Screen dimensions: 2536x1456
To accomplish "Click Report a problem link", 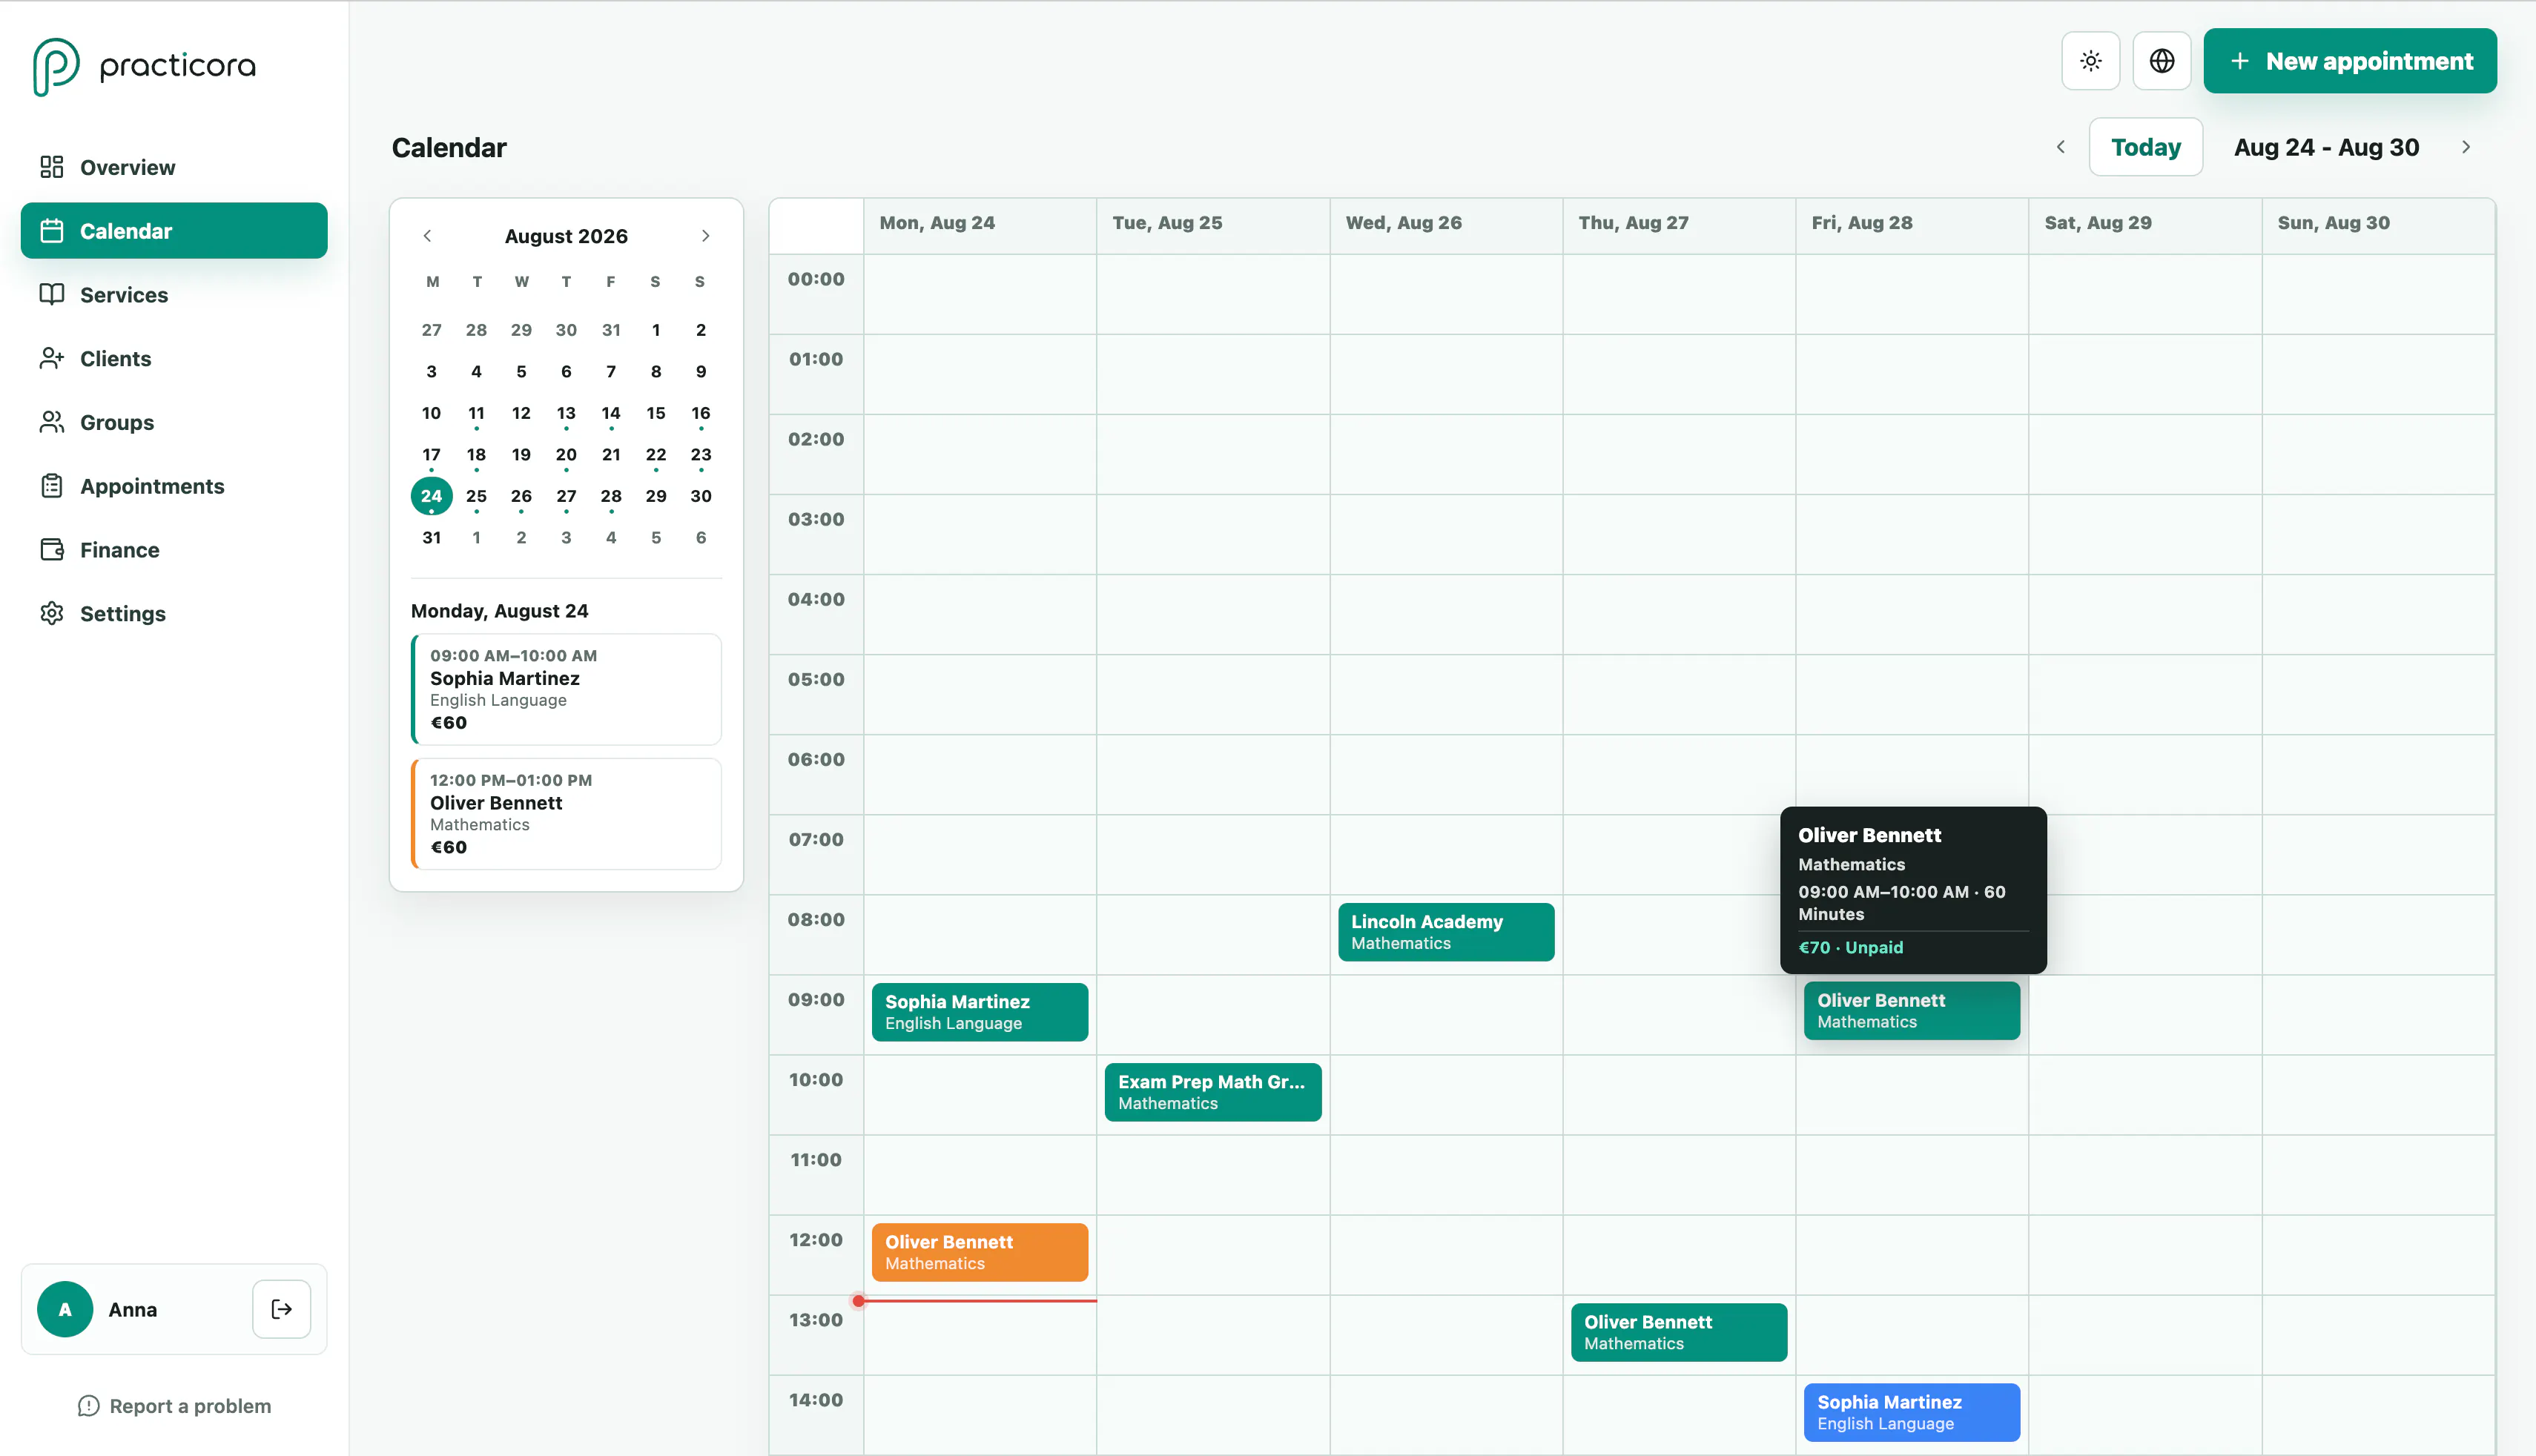I will (x=174, y=1406).
